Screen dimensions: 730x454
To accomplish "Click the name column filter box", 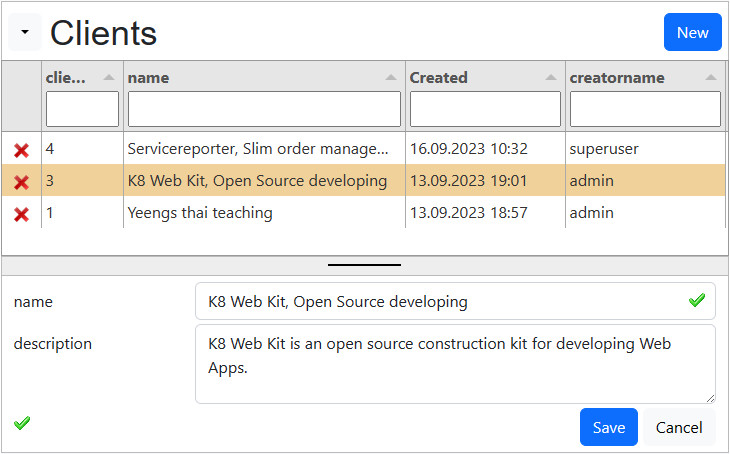I will pos(264,109).
